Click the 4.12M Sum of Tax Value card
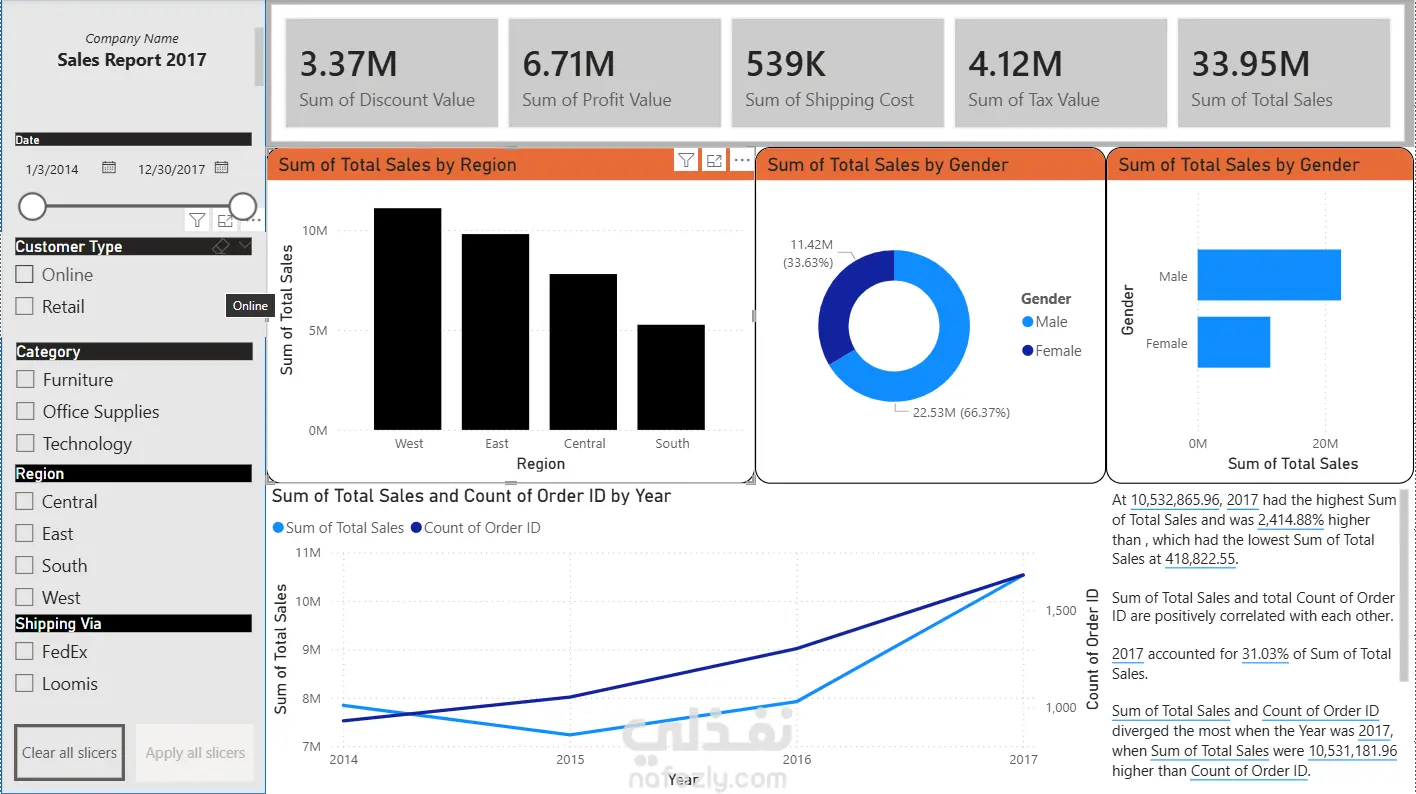The width and height of the screenshot is (1416, 794). (x=1061, y=73)
